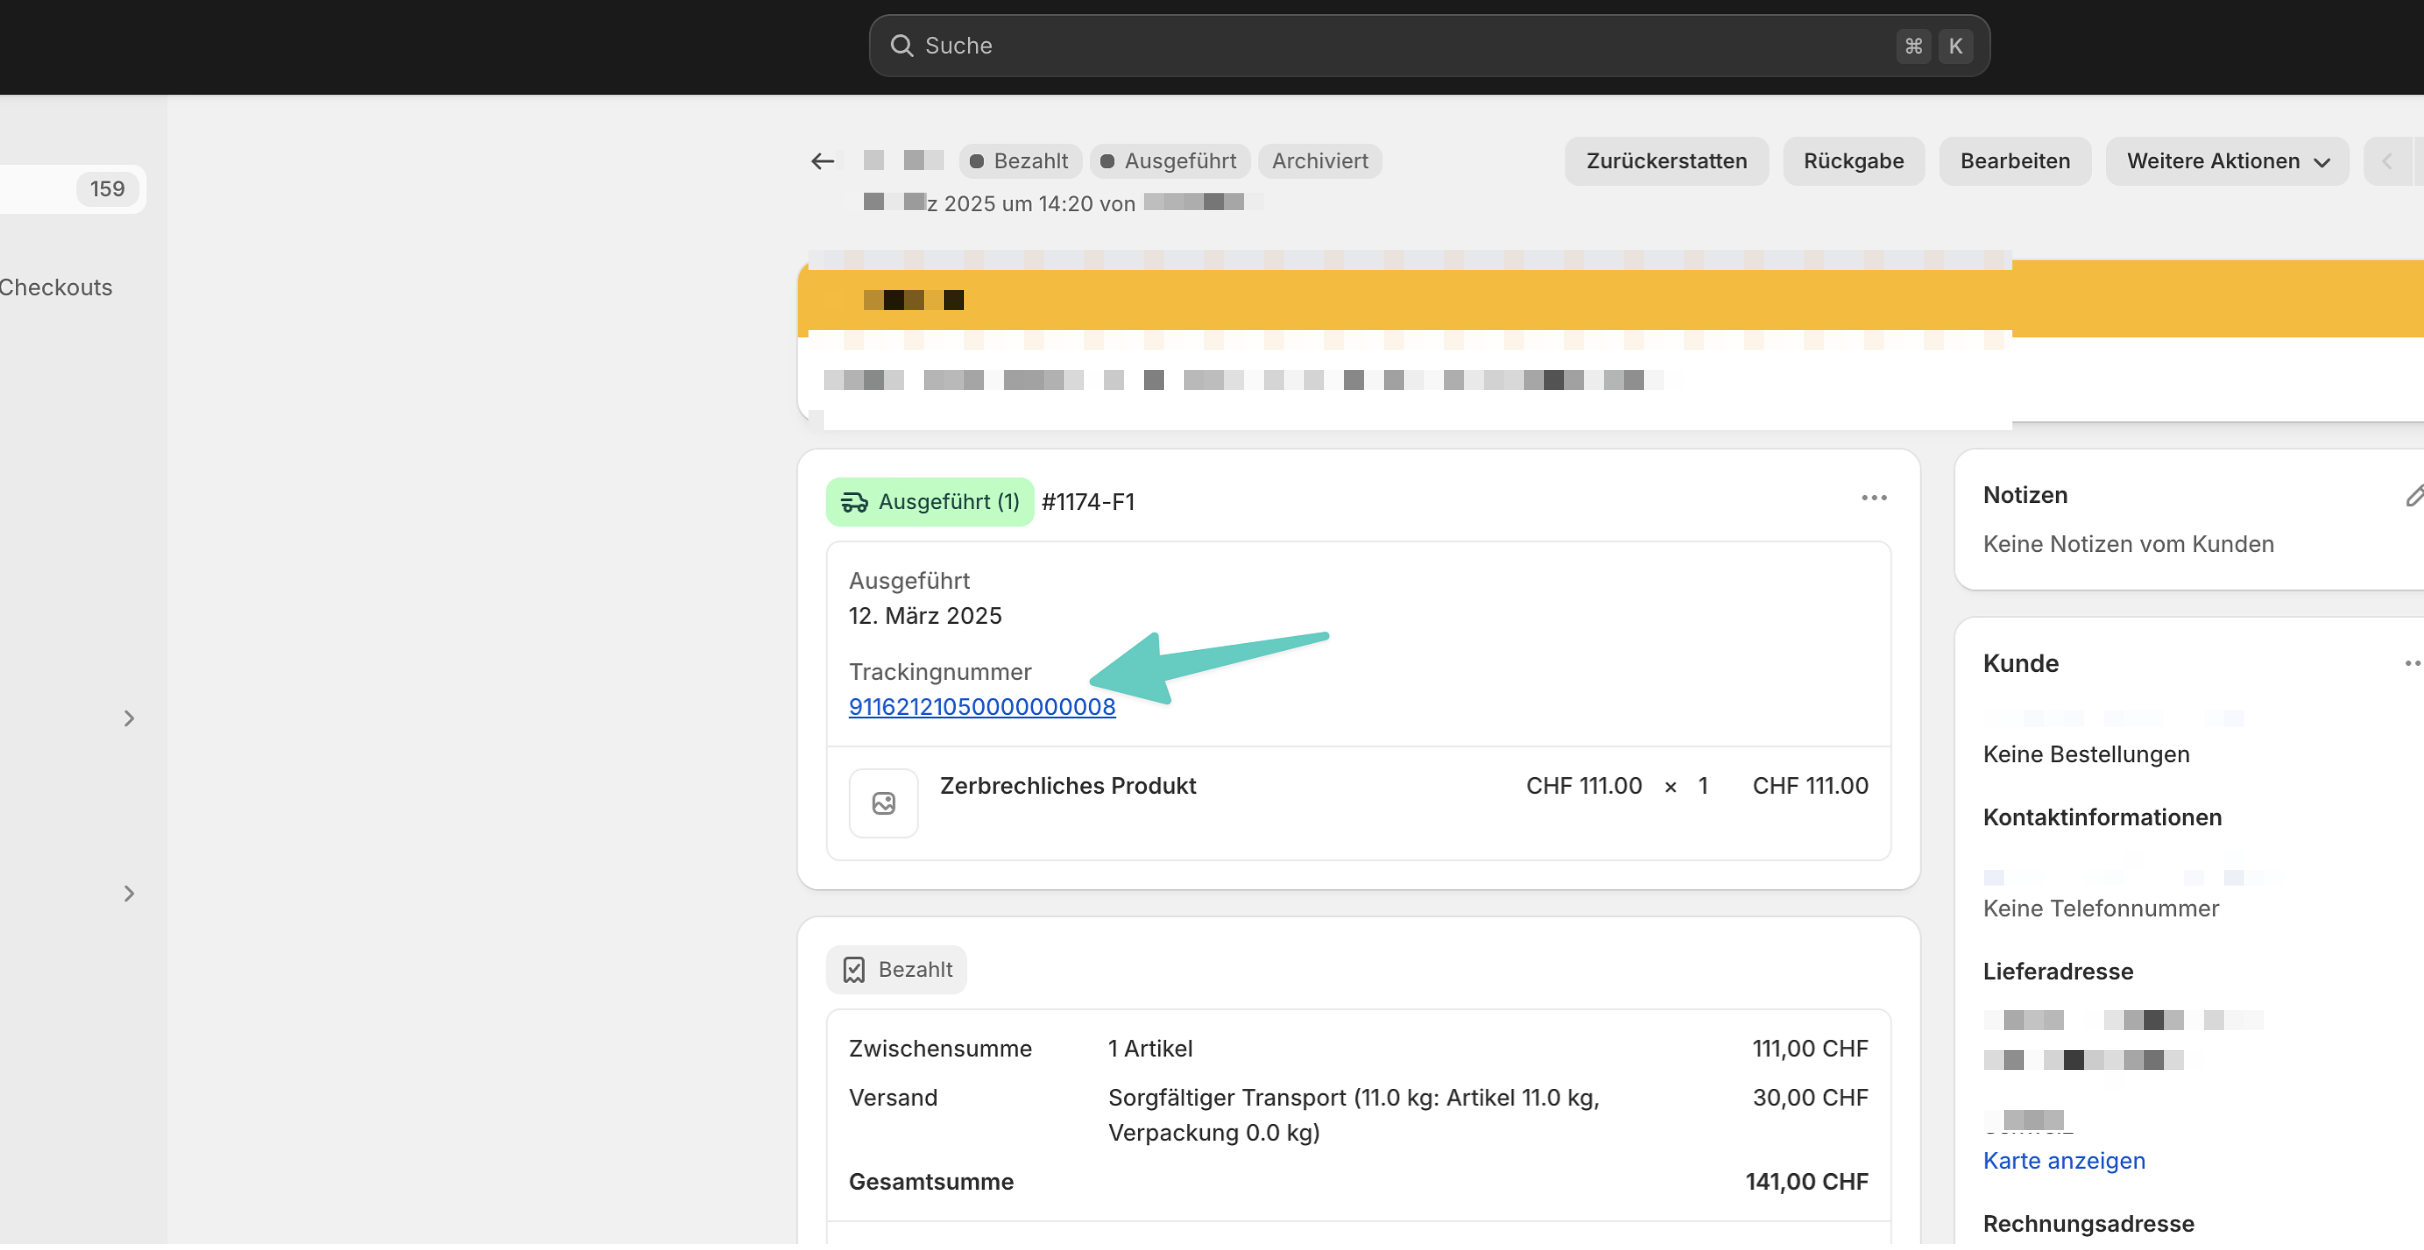Click the Bezahlt receipt badge
The height and width of the screenshot is (1250, 2424).
(896, 970)
